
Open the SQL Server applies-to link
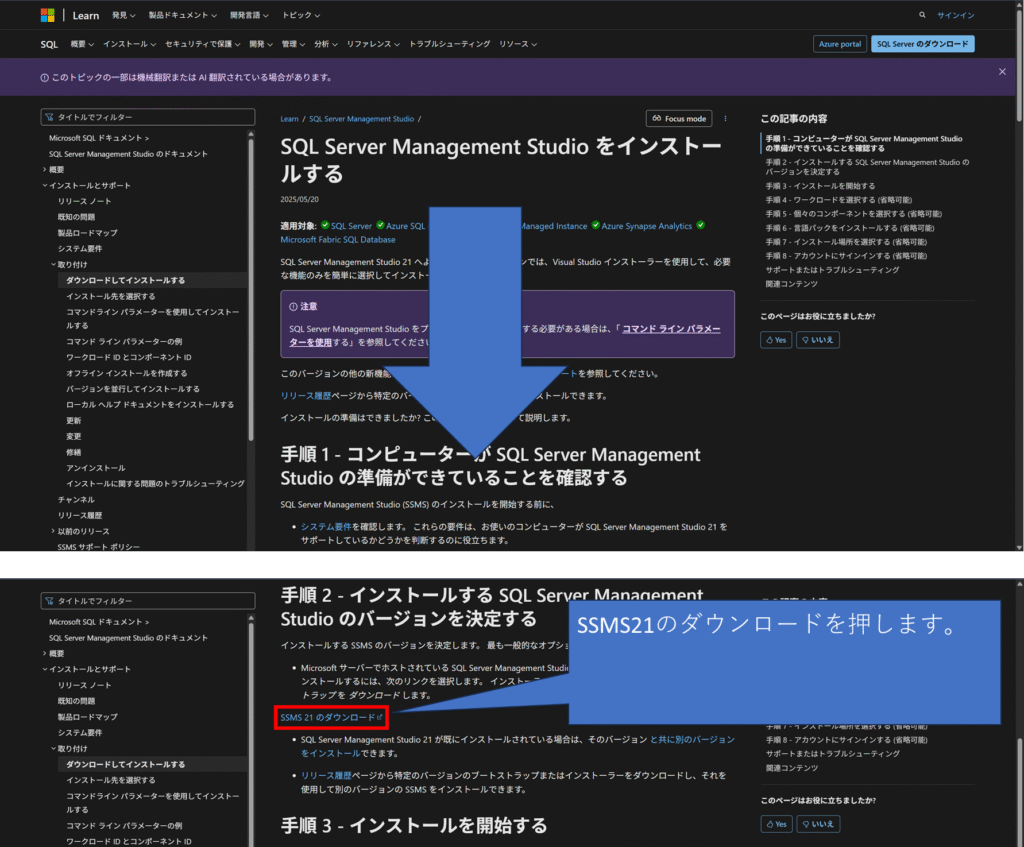coord(351,226)
